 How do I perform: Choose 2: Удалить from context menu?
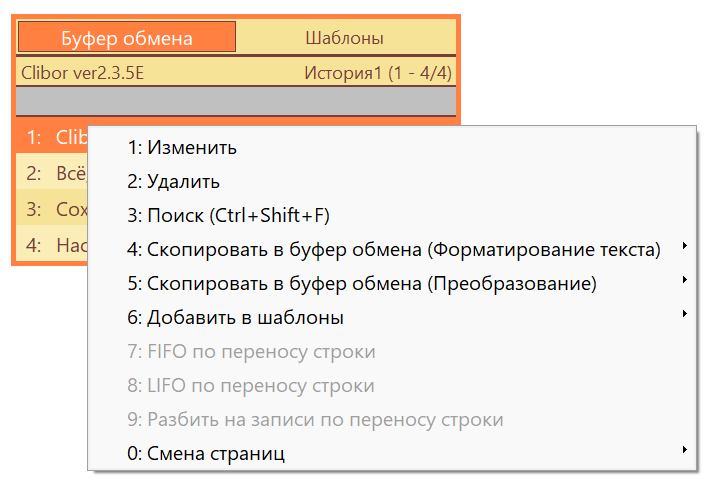pos(392,182)
